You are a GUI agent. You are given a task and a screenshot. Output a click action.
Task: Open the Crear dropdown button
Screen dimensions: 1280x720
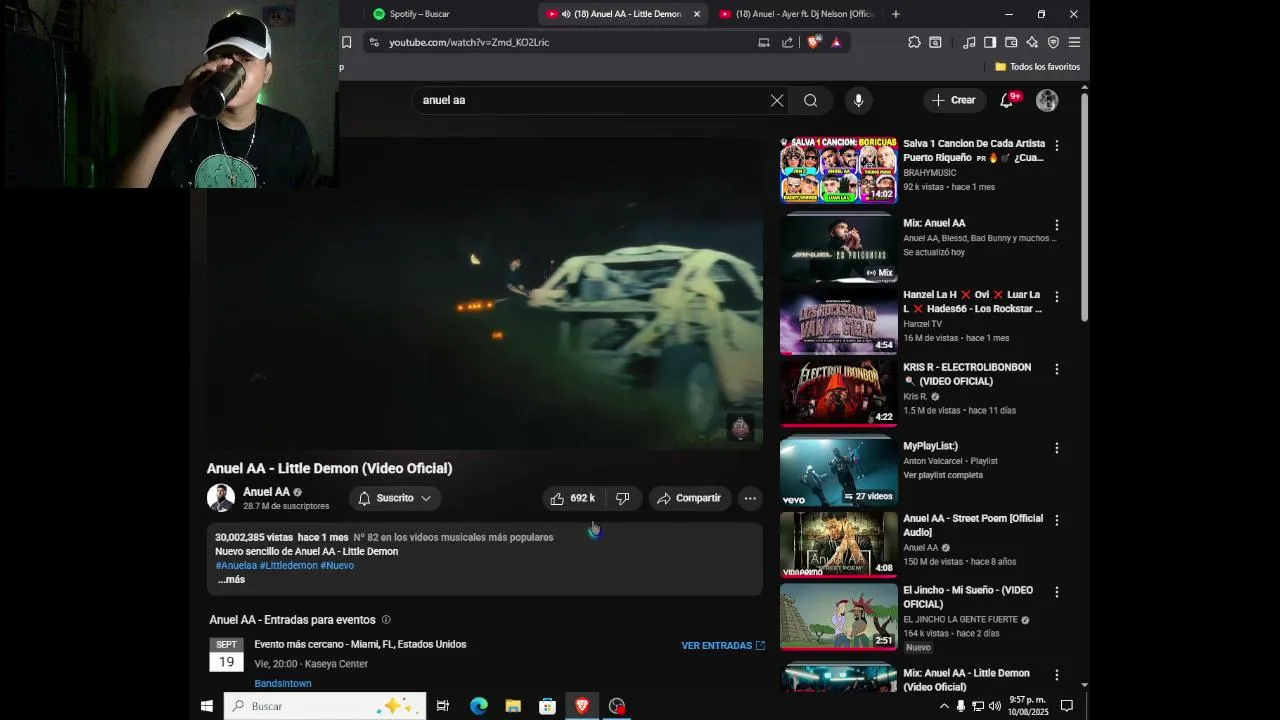[954, 100]
